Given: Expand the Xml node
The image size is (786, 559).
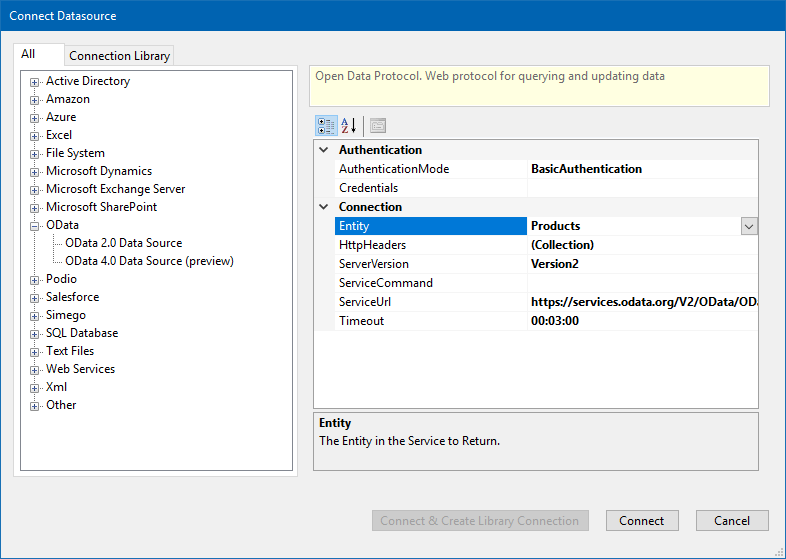Looking at the screenshot, I should pos(34,389).
